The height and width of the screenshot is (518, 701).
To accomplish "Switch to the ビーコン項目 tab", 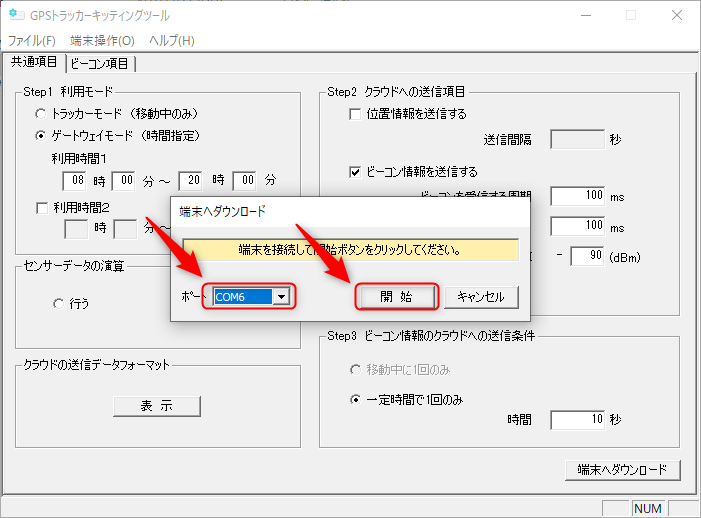I will click(100, 63).
